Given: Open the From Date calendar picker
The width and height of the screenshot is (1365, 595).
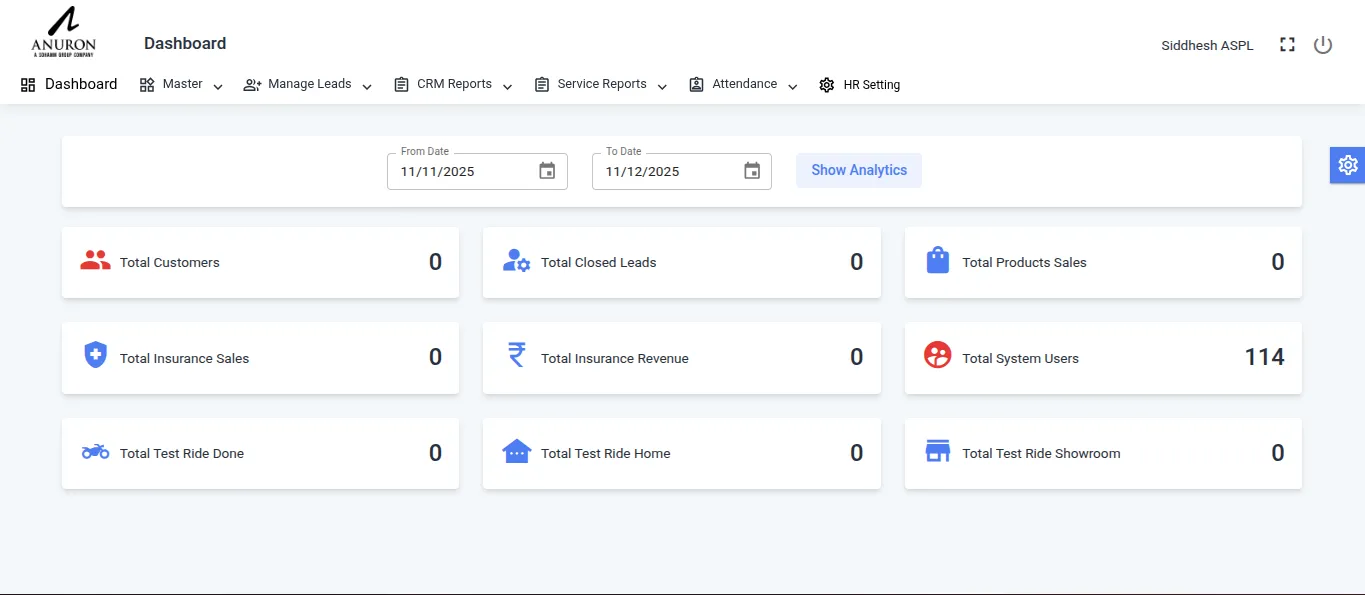Looking at the screenshot, I should (x=547, y=171).
